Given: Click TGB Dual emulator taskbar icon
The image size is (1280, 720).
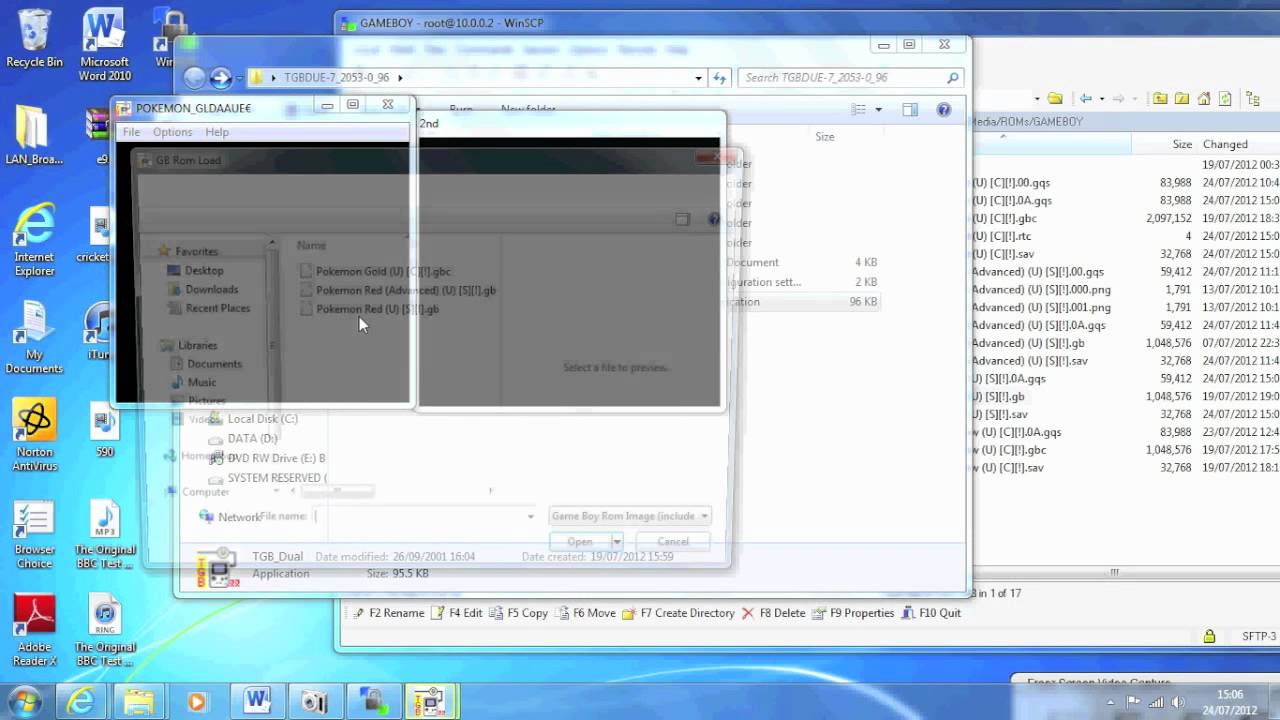Looking at the screenshot, I should pyautogui.click(x=431, y=702).
